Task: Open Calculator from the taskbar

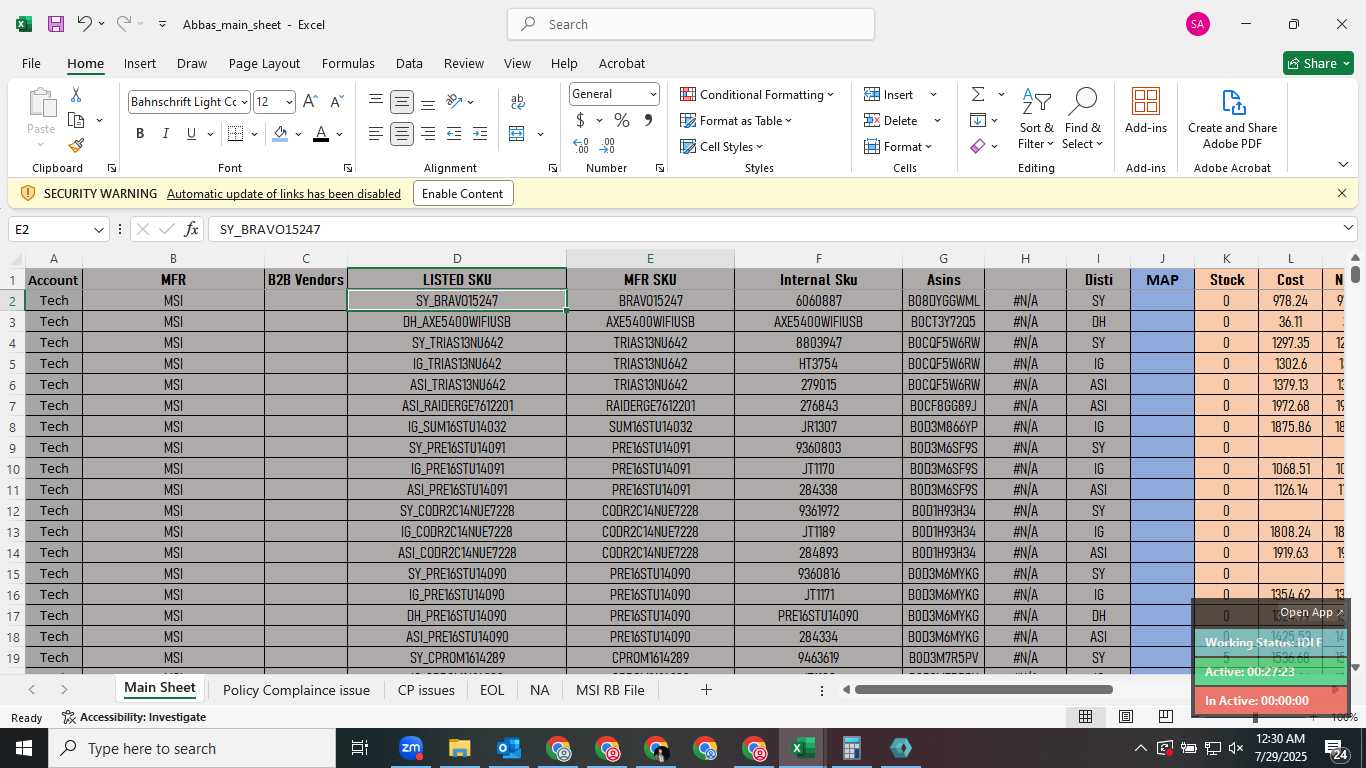Action: 852,748
